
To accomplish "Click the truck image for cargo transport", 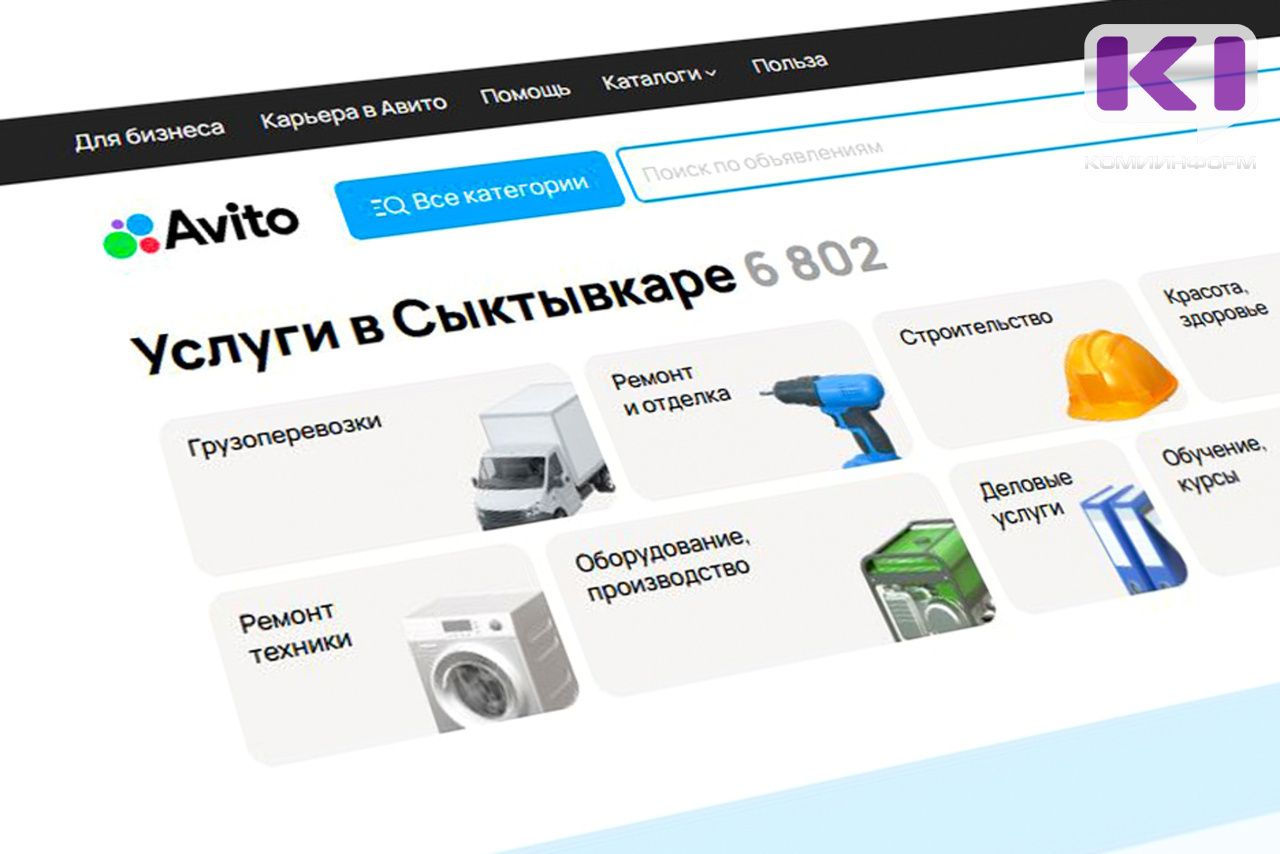I will [x=540, y=456].
